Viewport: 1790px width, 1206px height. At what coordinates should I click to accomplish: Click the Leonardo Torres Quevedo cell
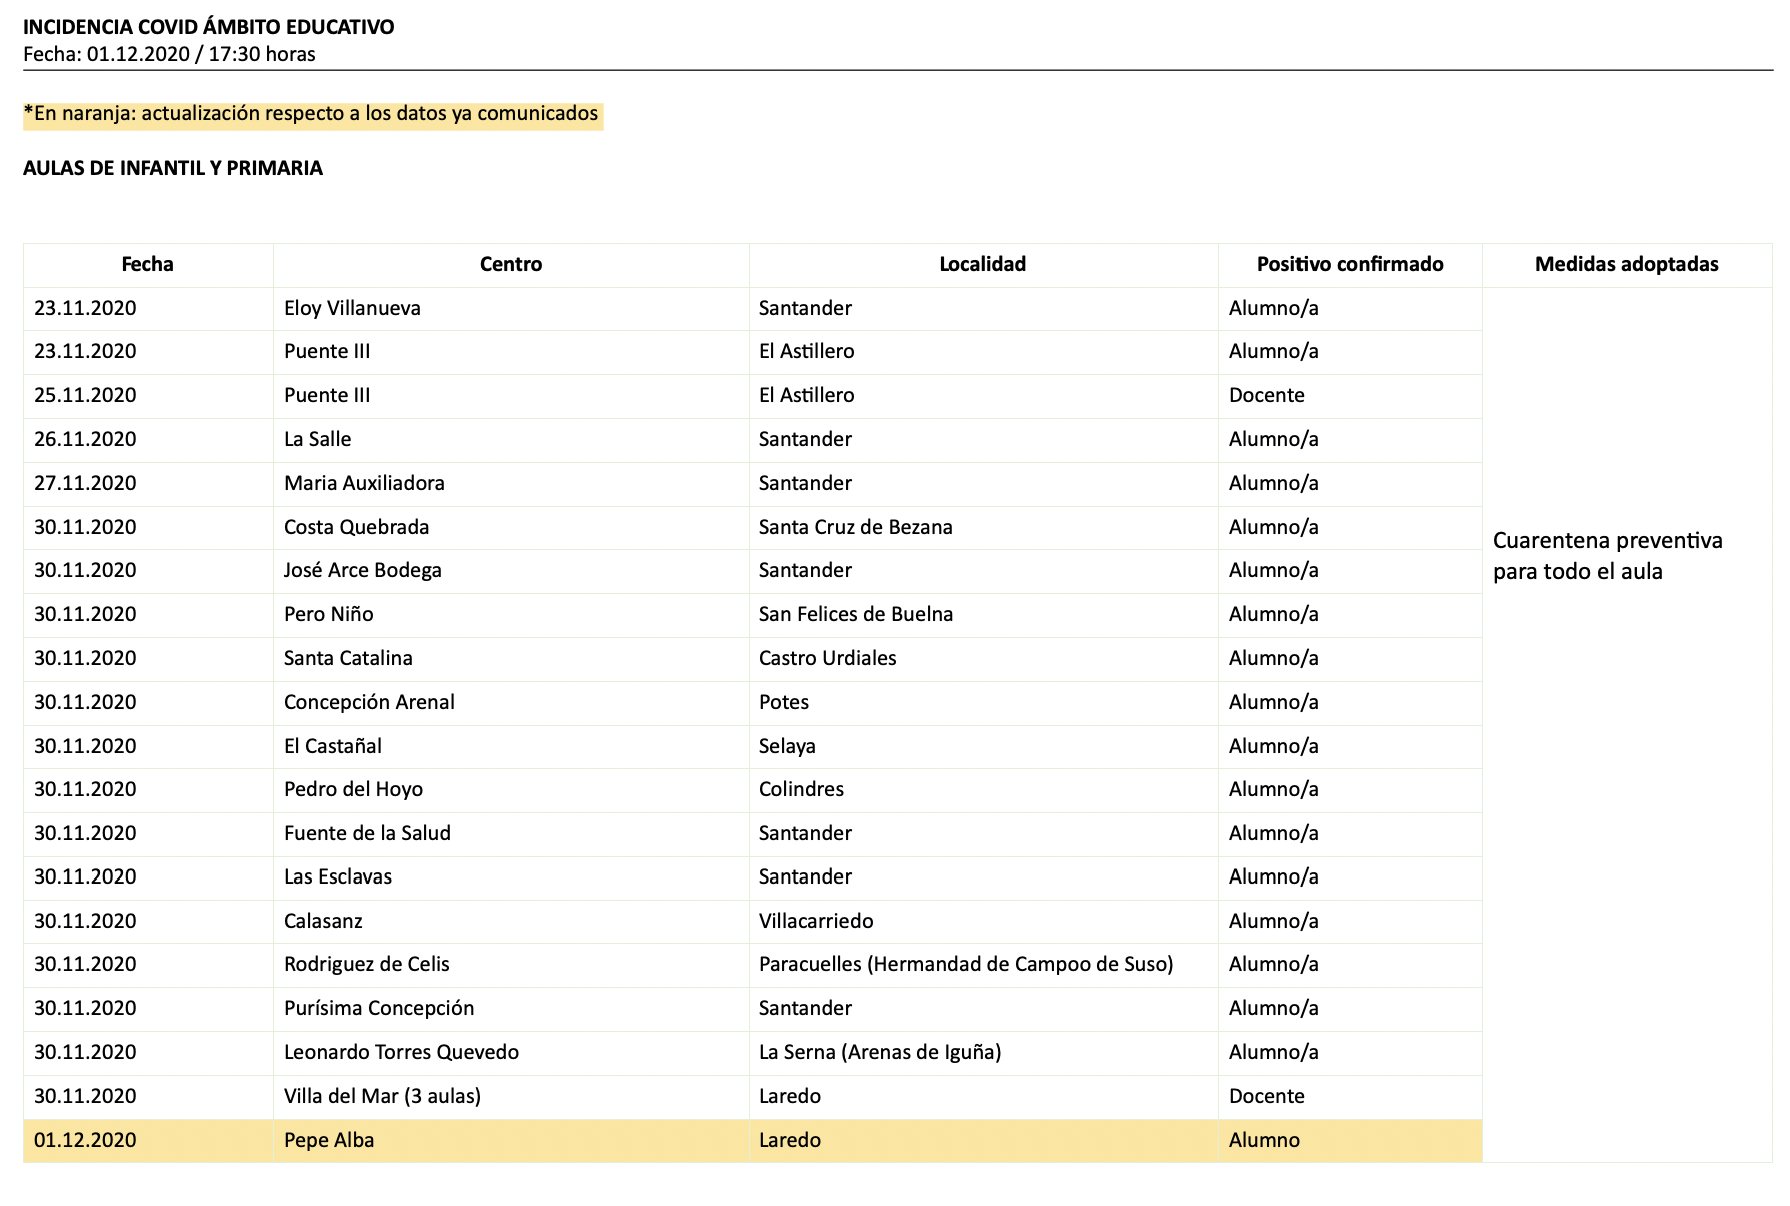pyautogui.click(x=401, y=1052)
